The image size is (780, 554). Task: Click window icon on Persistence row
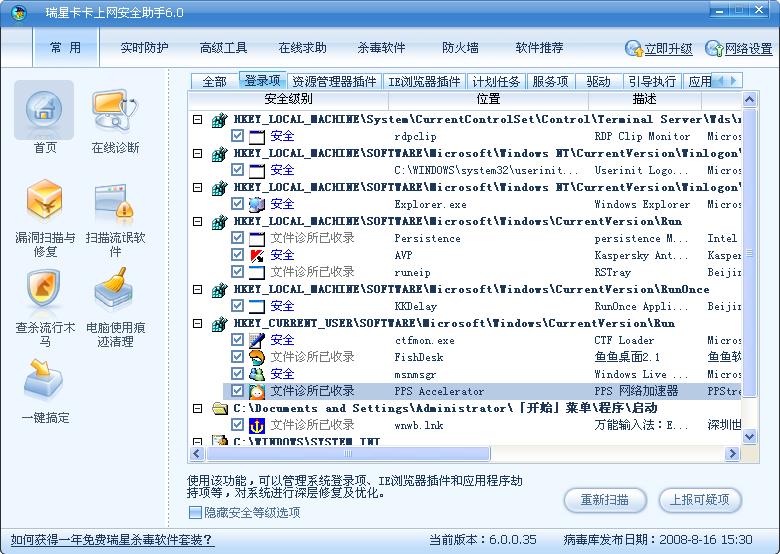point(257,239)
